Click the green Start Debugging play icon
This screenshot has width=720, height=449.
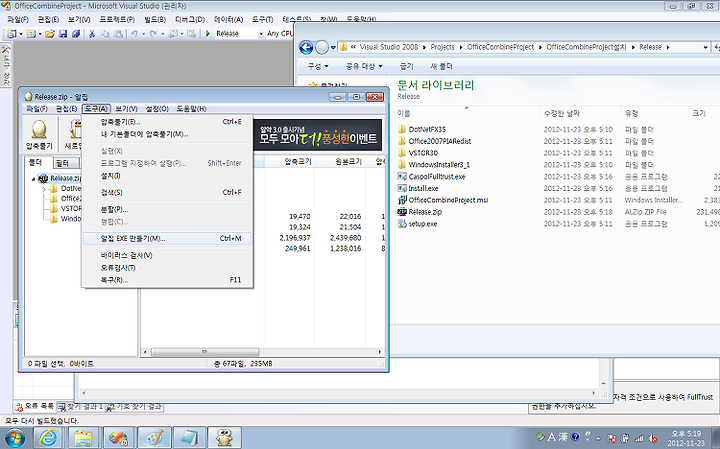pos(208,34)
